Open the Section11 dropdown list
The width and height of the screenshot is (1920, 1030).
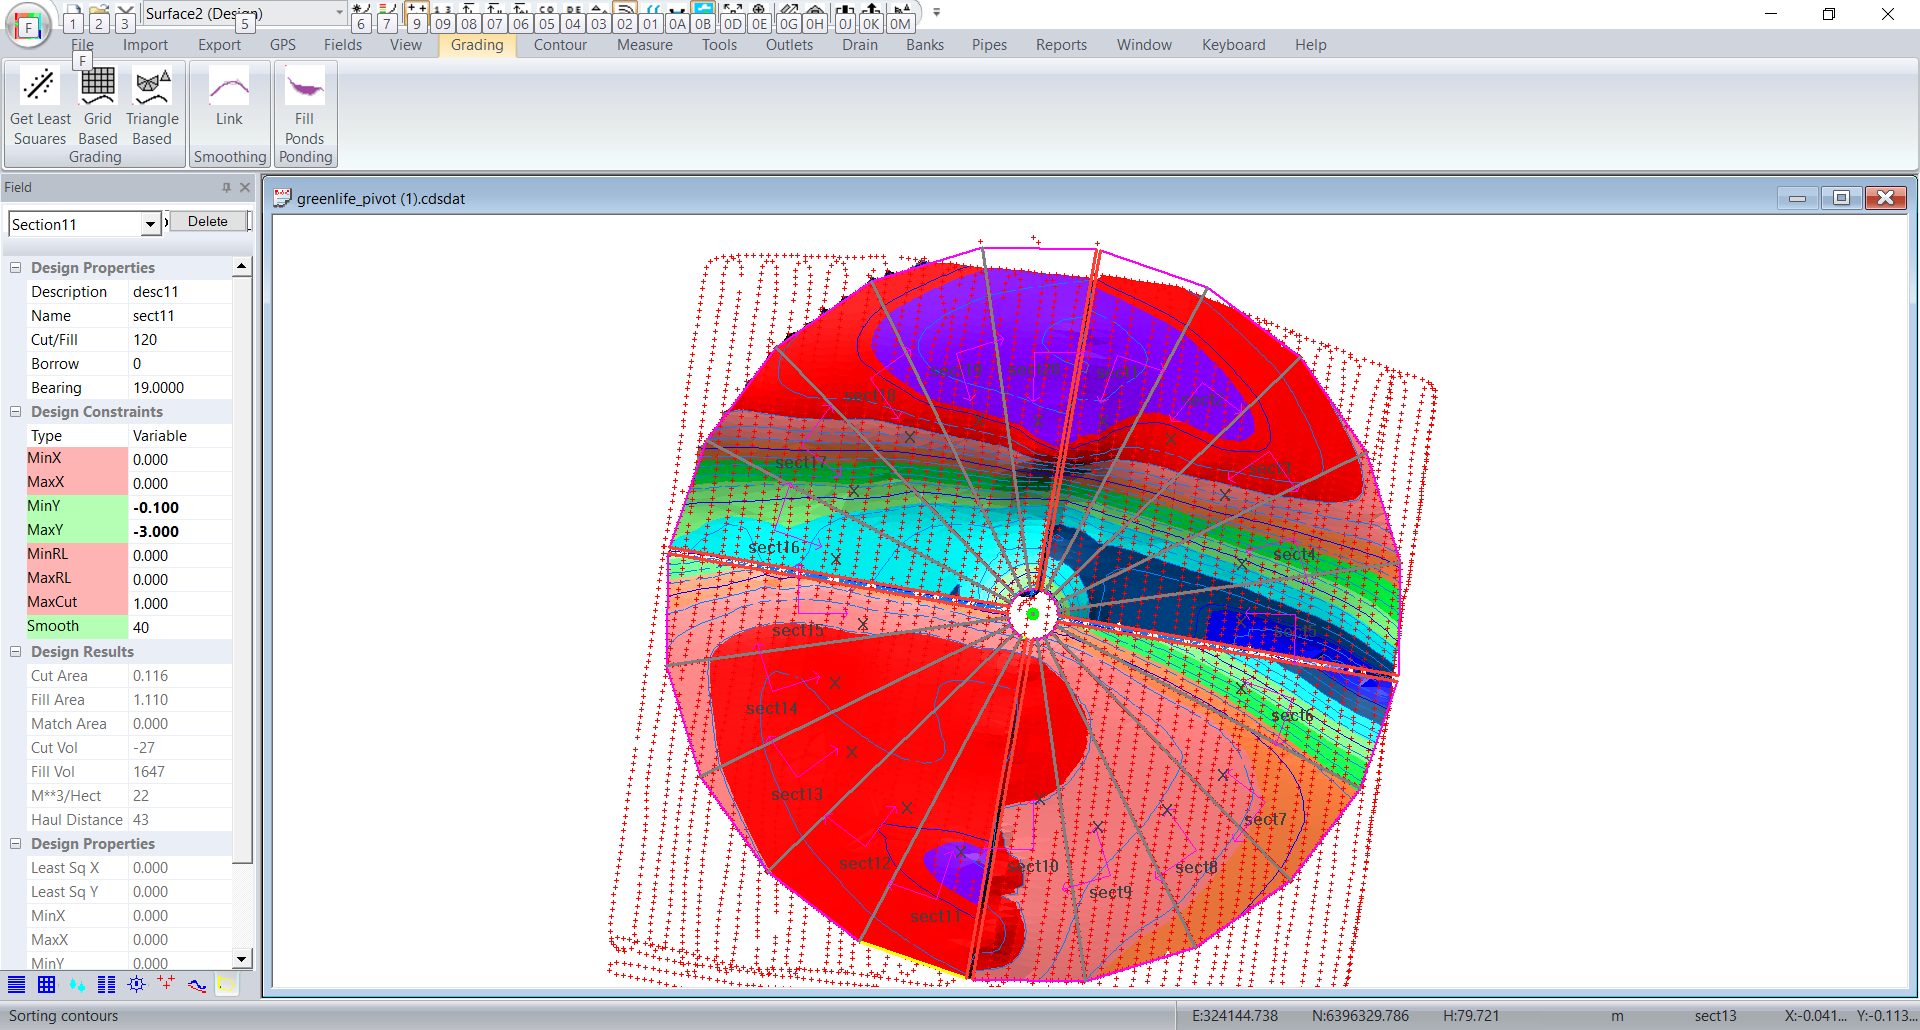150,224
